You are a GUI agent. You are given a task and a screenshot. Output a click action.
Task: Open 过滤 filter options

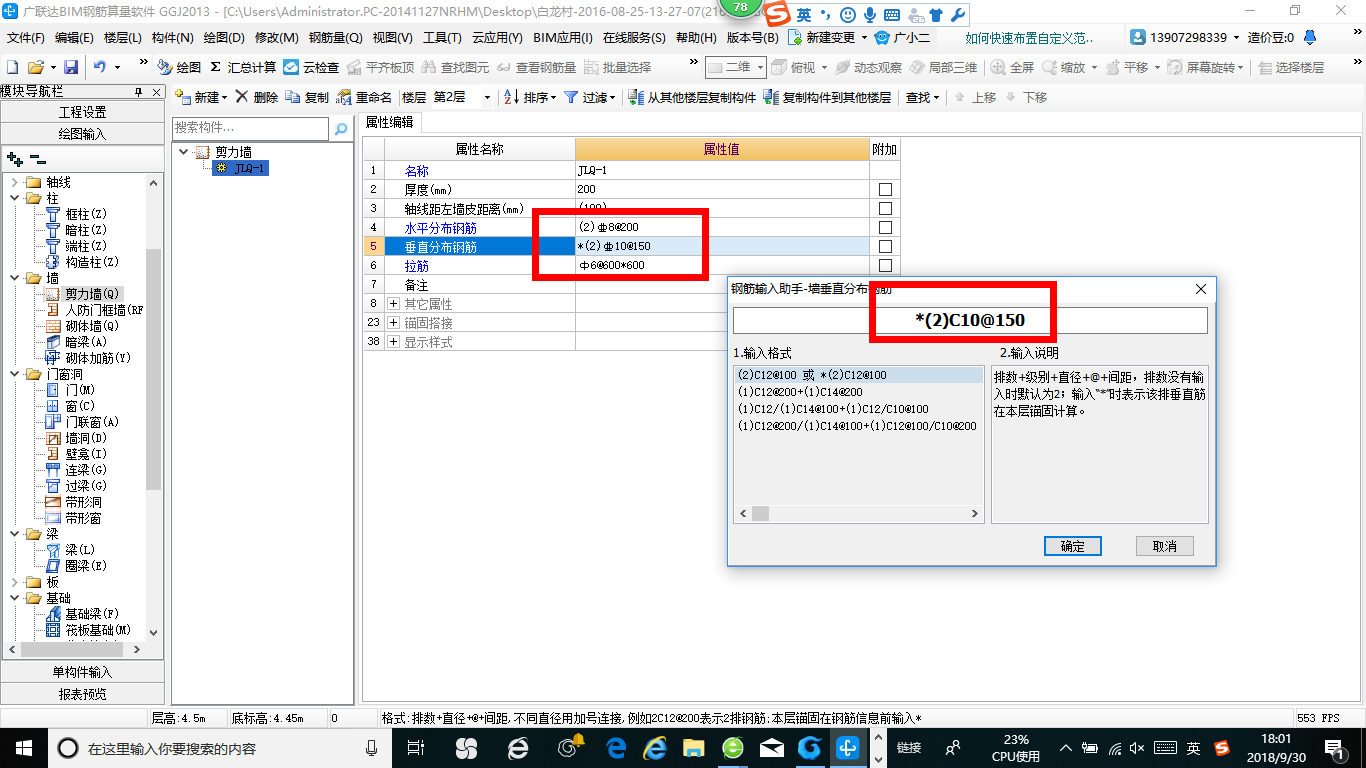[x=590, y=97]
